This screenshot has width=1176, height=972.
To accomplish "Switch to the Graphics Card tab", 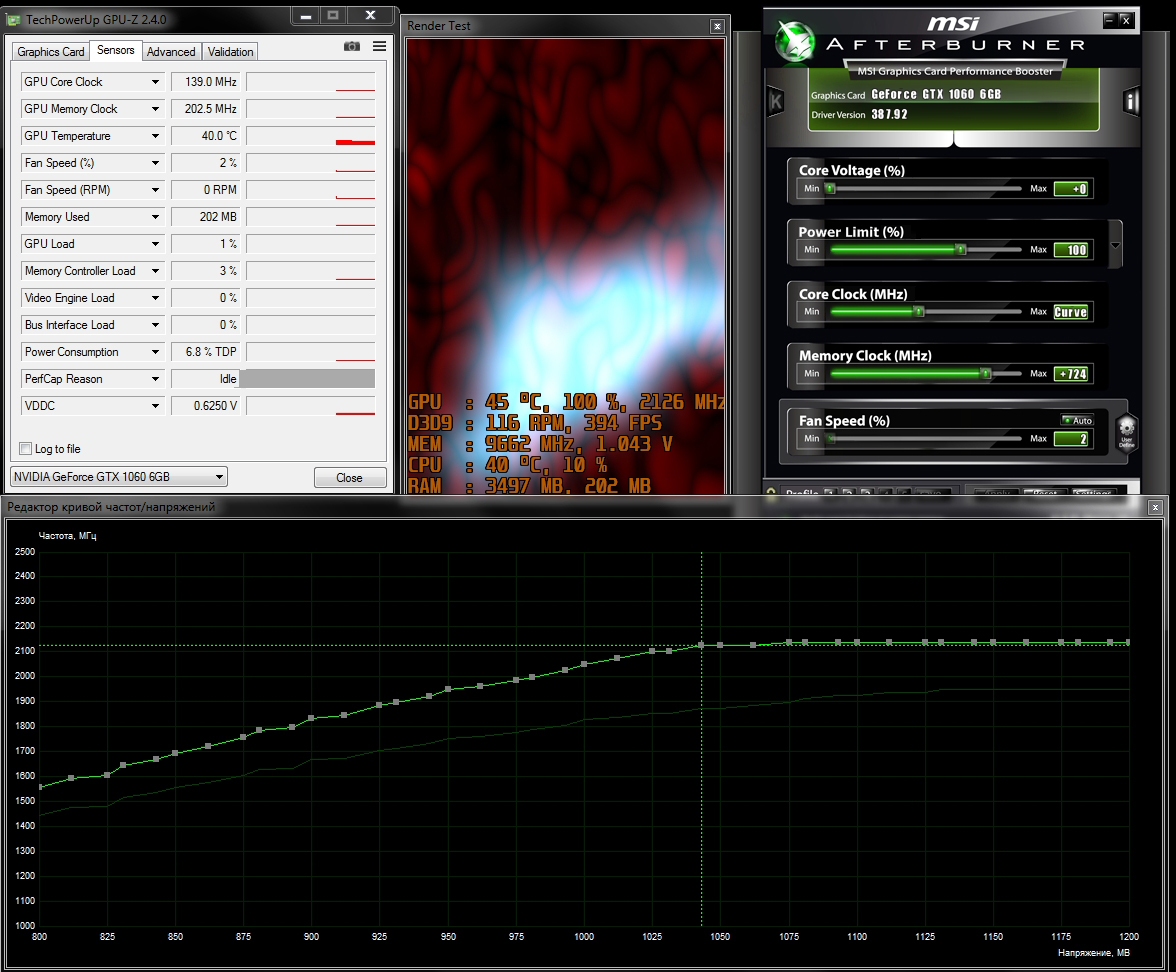I will click(51, 52).
